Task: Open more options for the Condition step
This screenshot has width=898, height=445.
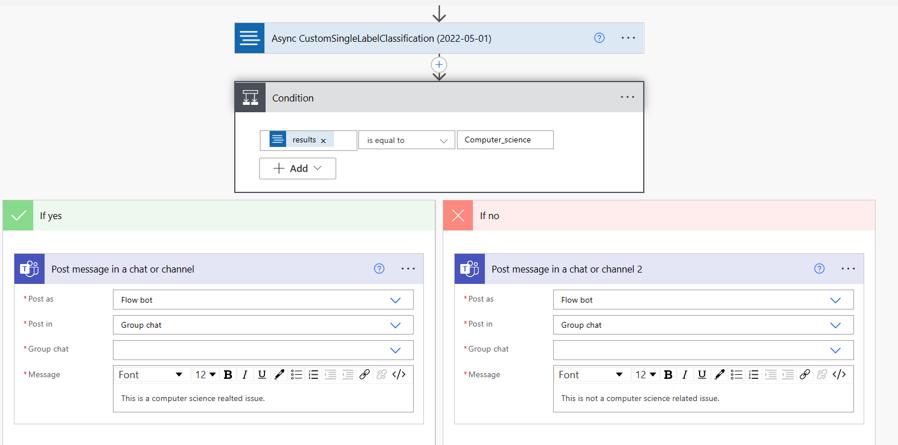Action: point(628,97)
